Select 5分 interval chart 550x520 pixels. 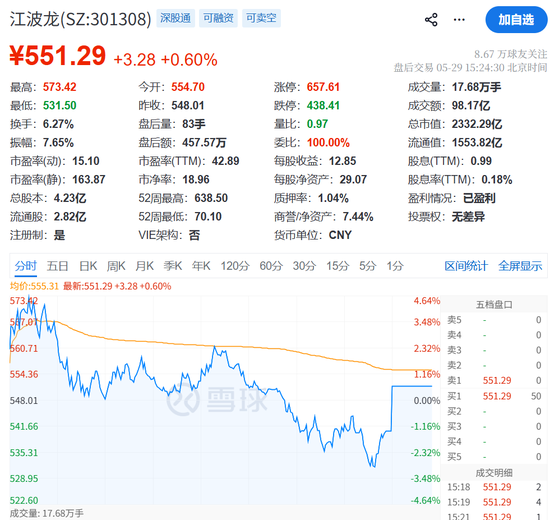367,266
